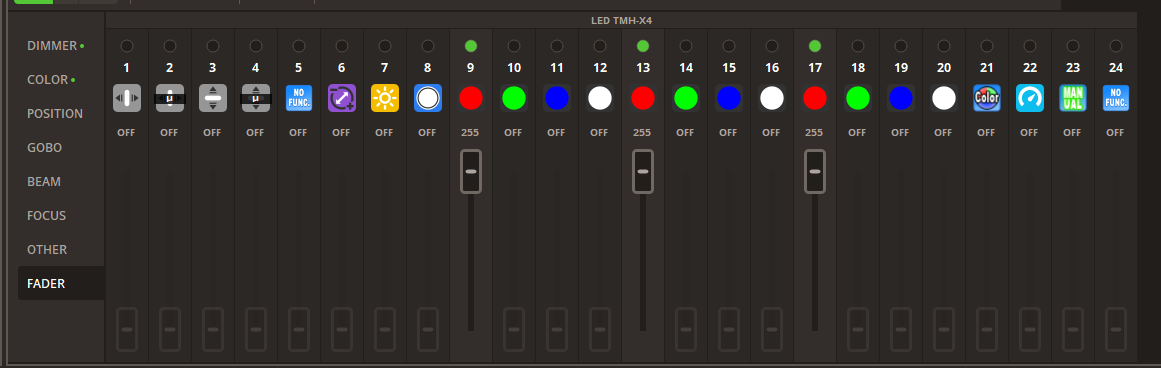
Task: Enable the indicator above channel 21
Action: (x=986, y=46)
